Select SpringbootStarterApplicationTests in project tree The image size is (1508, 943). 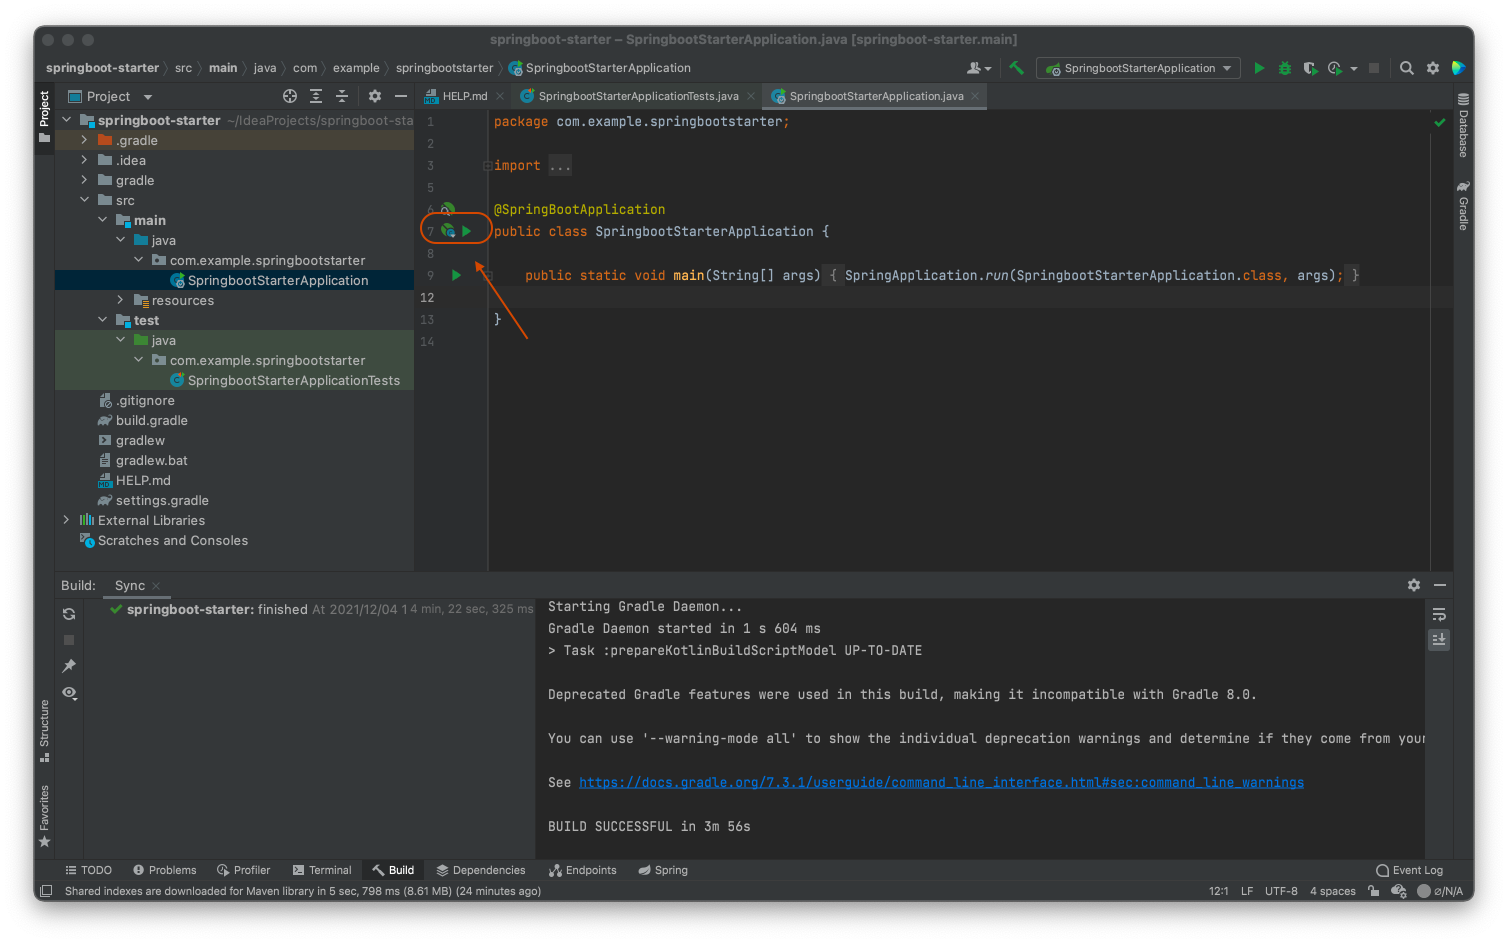point(293,380)
